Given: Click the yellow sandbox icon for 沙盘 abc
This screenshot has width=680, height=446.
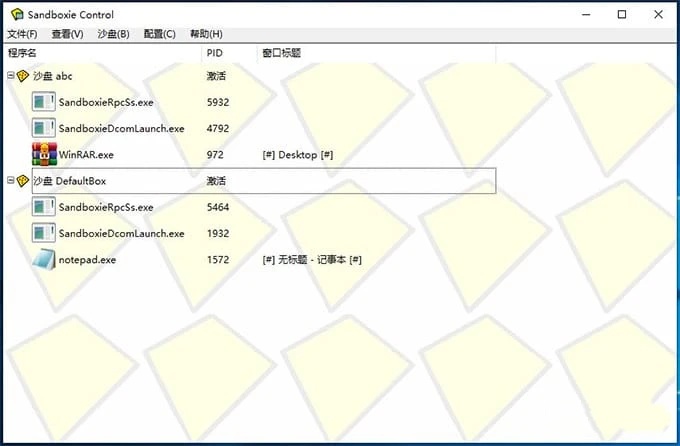Looking at the screenshot, I should click(23, 76).
